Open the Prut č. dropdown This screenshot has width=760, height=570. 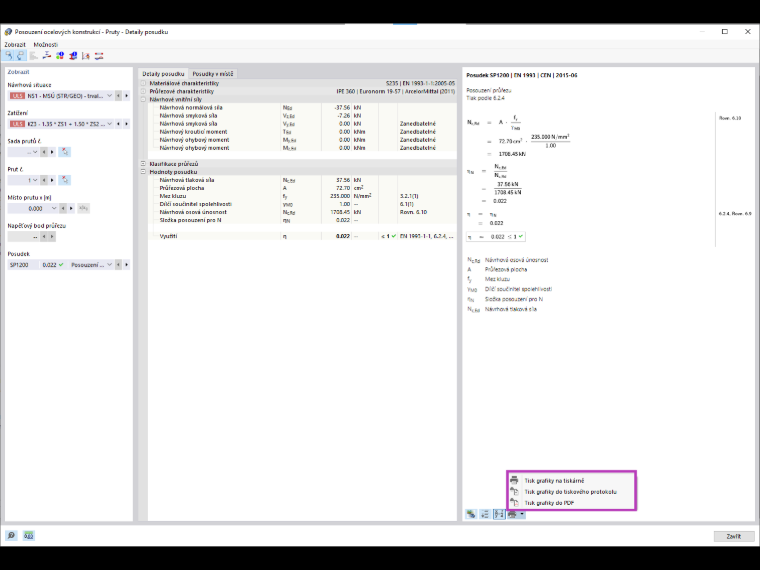click(35, 180)
